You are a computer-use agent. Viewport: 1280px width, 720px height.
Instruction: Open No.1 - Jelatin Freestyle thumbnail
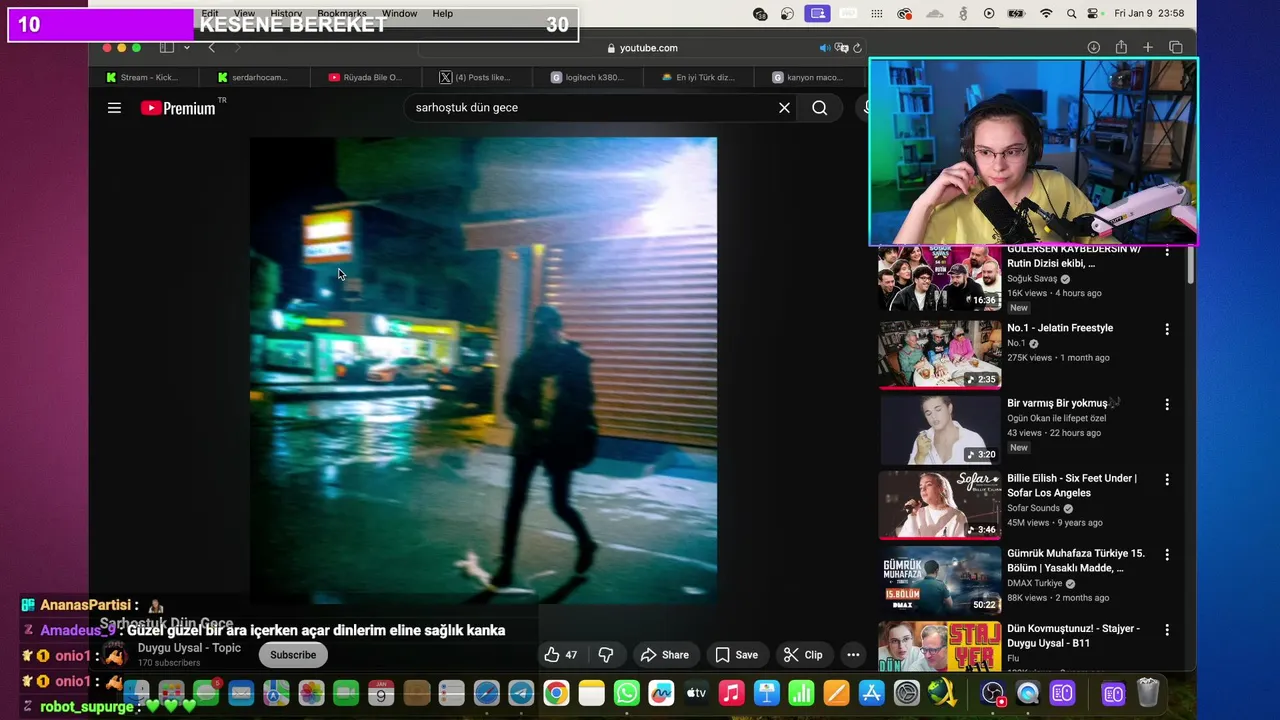(x=940, y=354)
